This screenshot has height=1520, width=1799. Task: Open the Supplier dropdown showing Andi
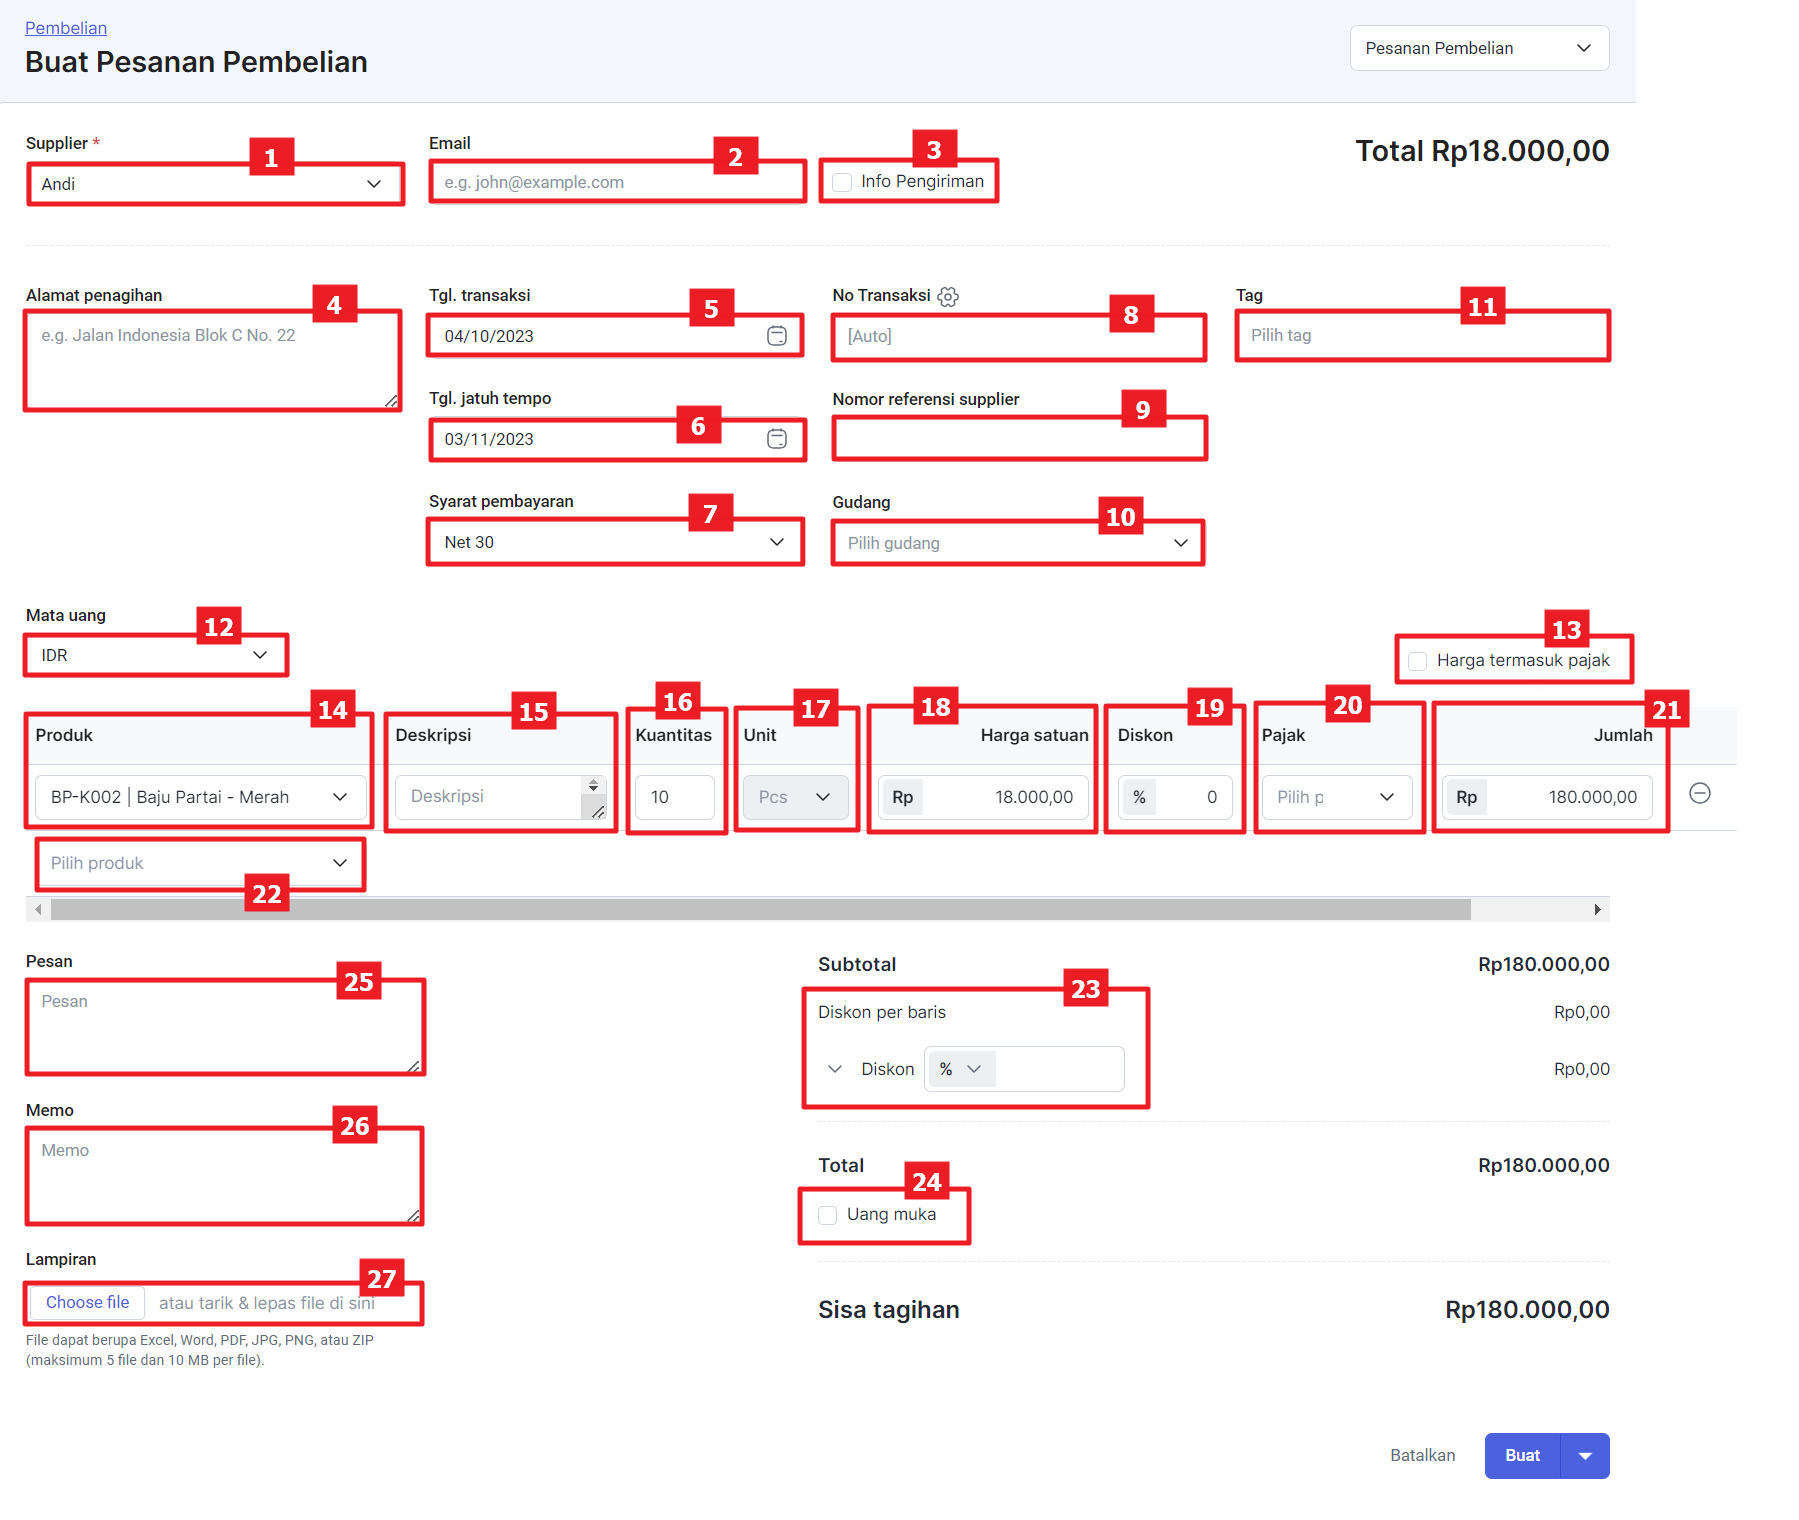[214, 184]
